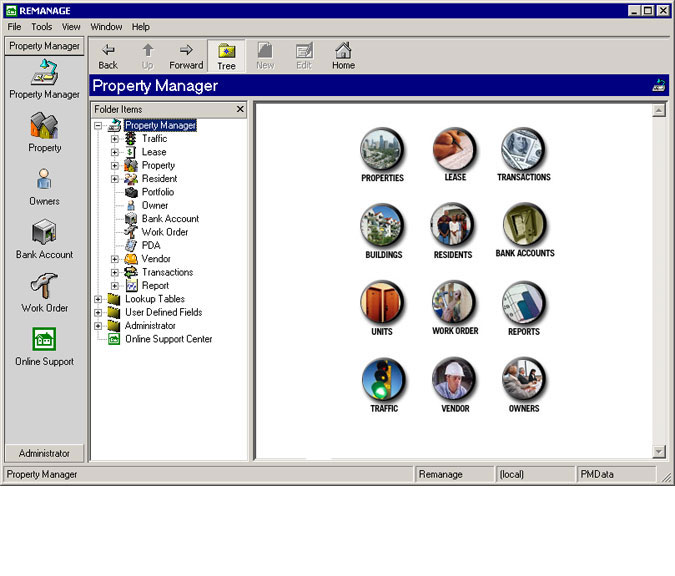
Task: Go Forward using the toolbar arrow
Action: (x=186, y=56)
